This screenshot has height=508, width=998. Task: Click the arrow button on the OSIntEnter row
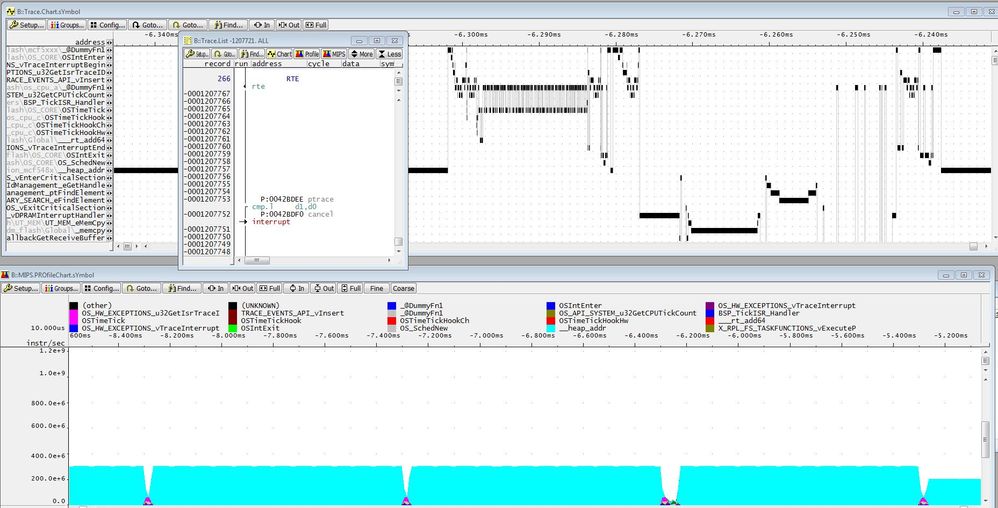click(x=110, y=57)
